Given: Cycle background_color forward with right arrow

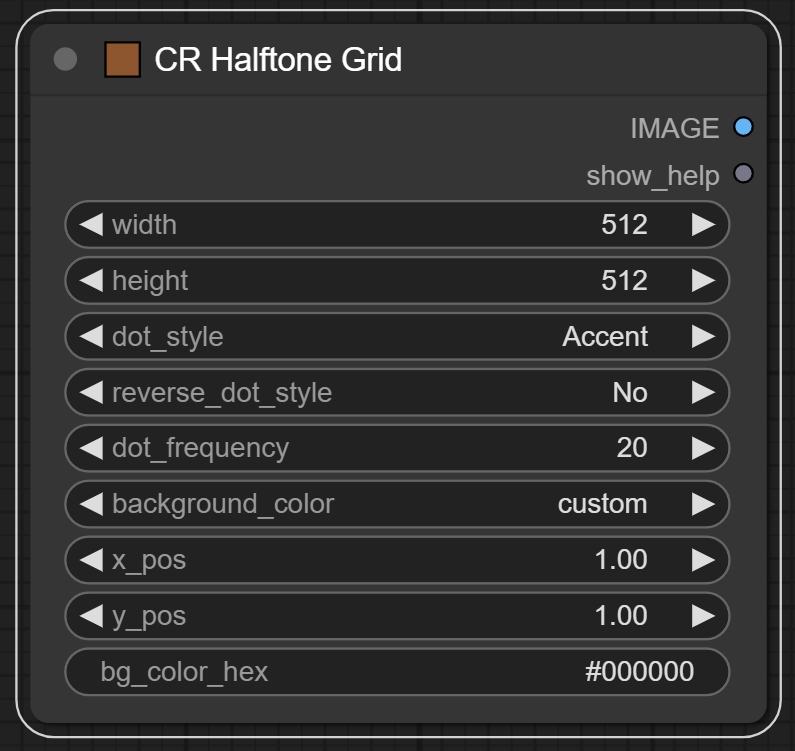Looking at the screenshot, I should click(703, 504).
